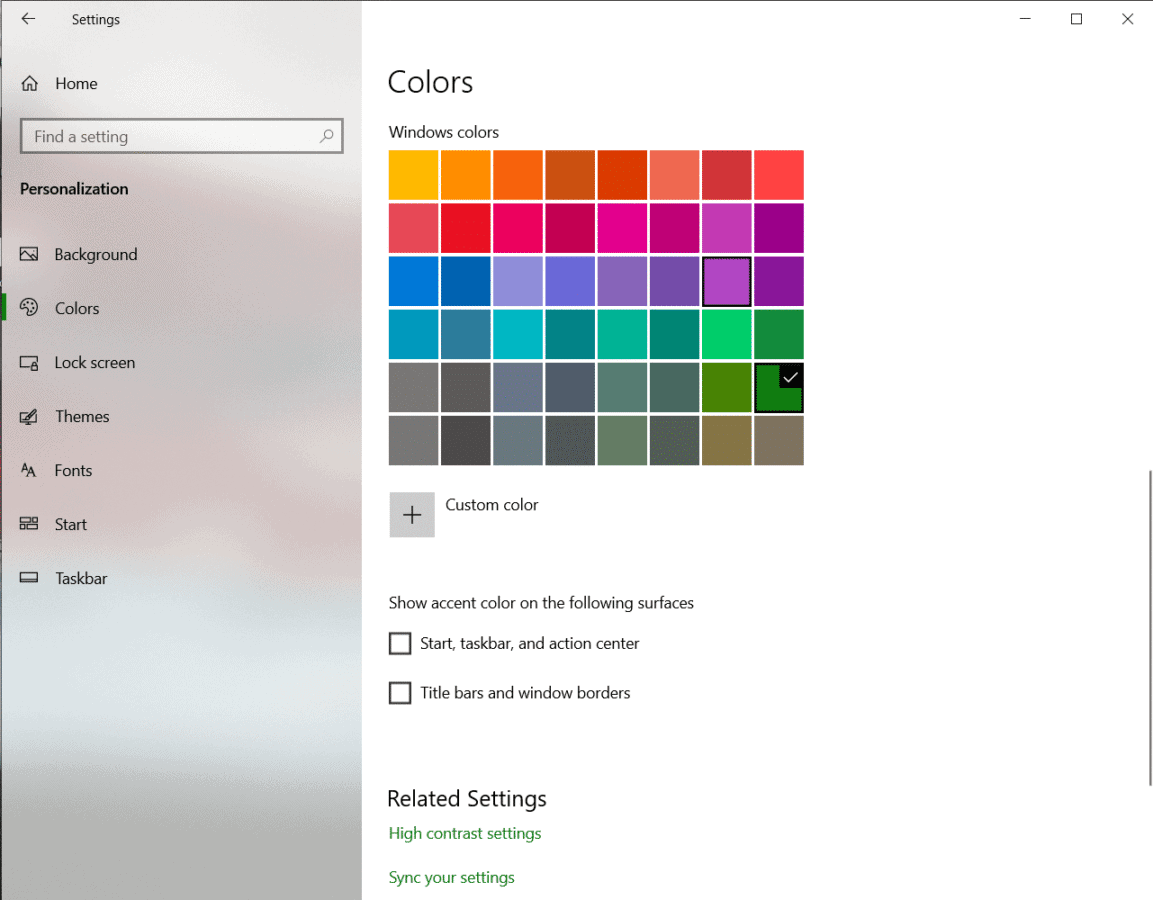Viewport: 1153px width, 900px height.
Task: Enable accent color on Start, taskbar, and action center
Action: (x=400, y=643)
